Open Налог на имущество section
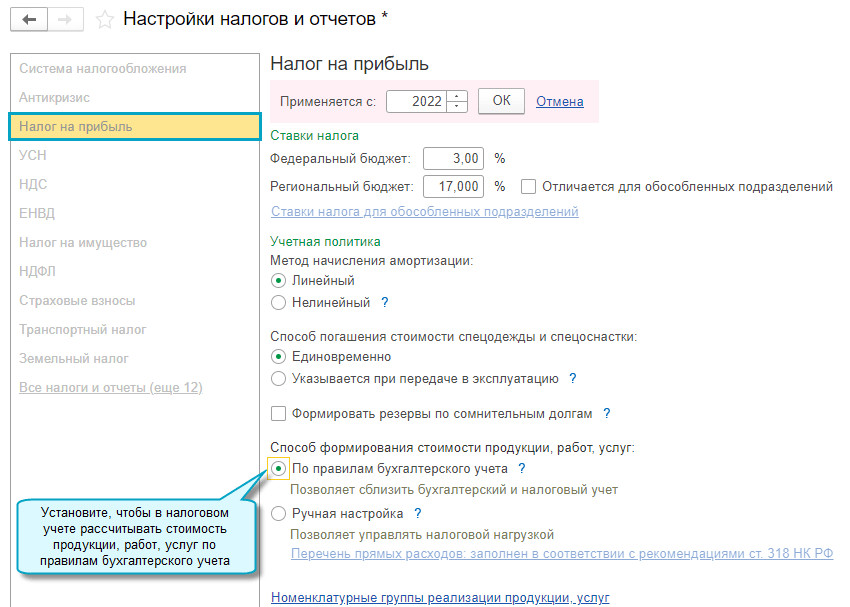Image resolution: width=850 pixels, height=607 pixels. coord(83,242)
